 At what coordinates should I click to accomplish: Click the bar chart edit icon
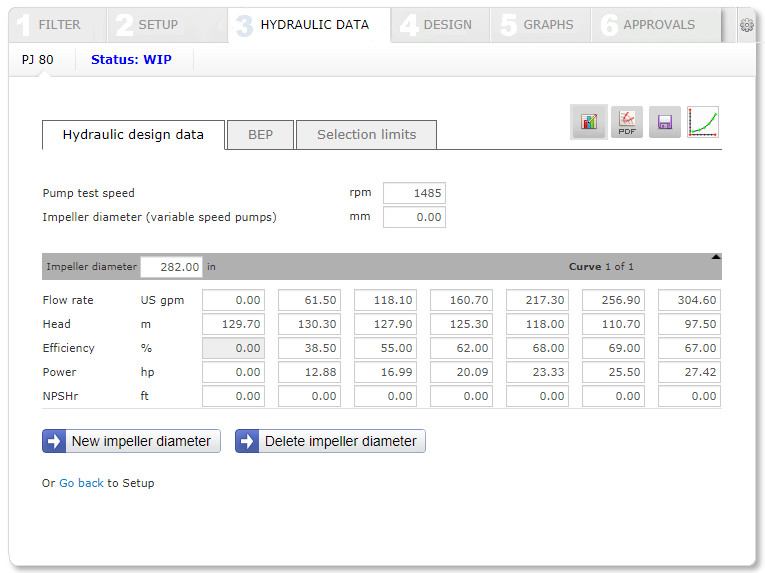point(588,123)
